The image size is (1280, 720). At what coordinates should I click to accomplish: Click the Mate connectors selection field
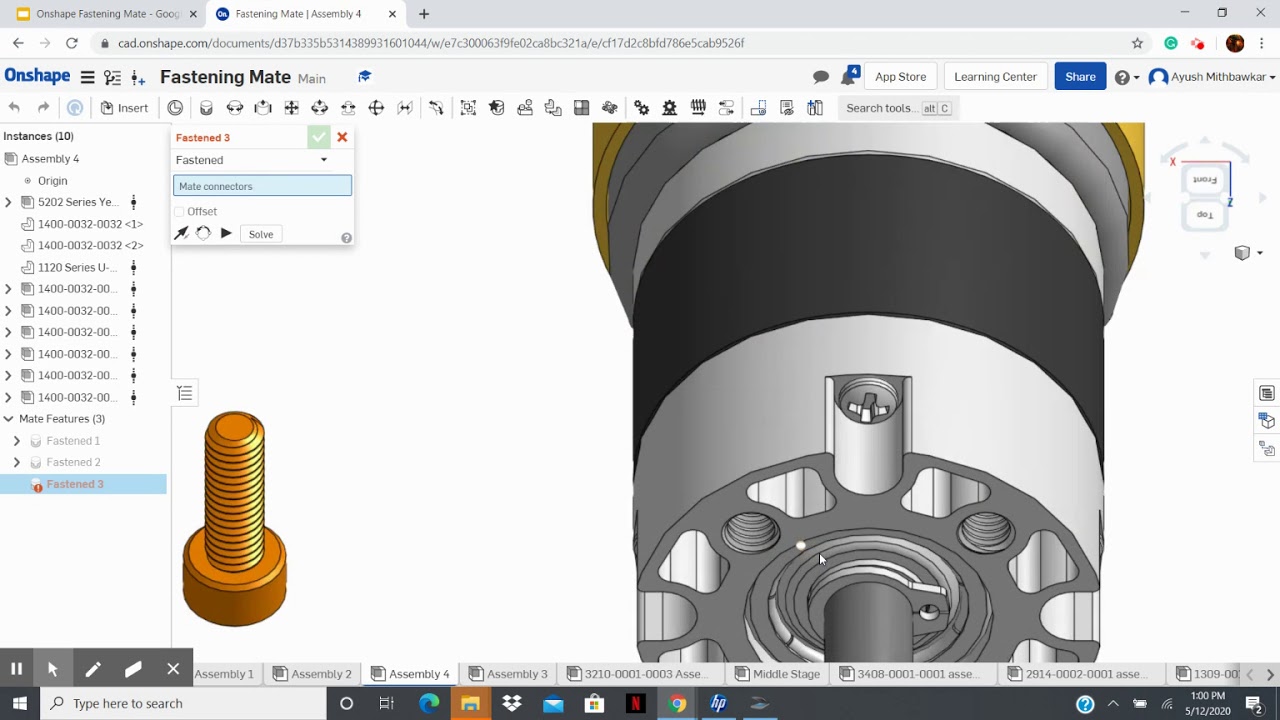[x=262, y=186]
